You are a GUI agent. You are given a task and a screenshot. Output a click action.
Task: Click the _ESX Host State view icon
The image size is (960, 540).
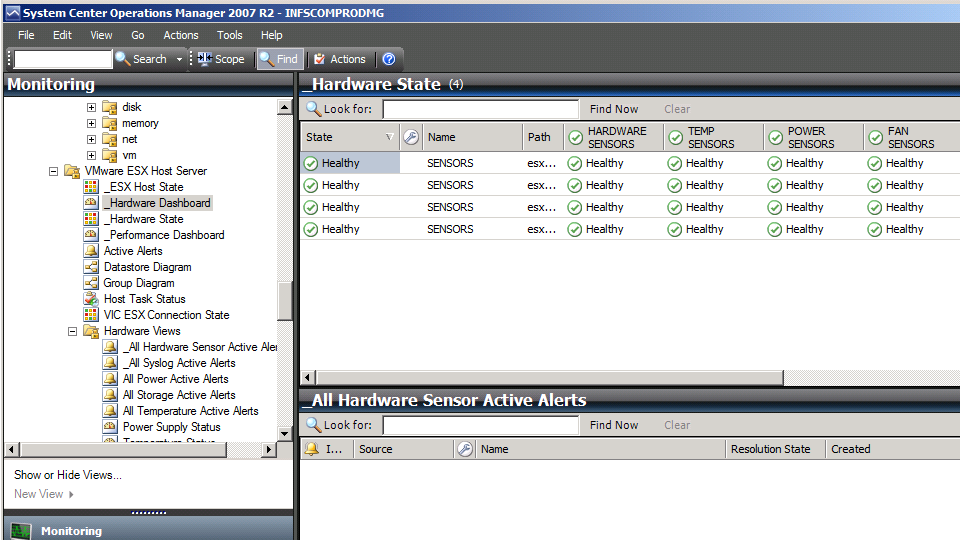91,187
